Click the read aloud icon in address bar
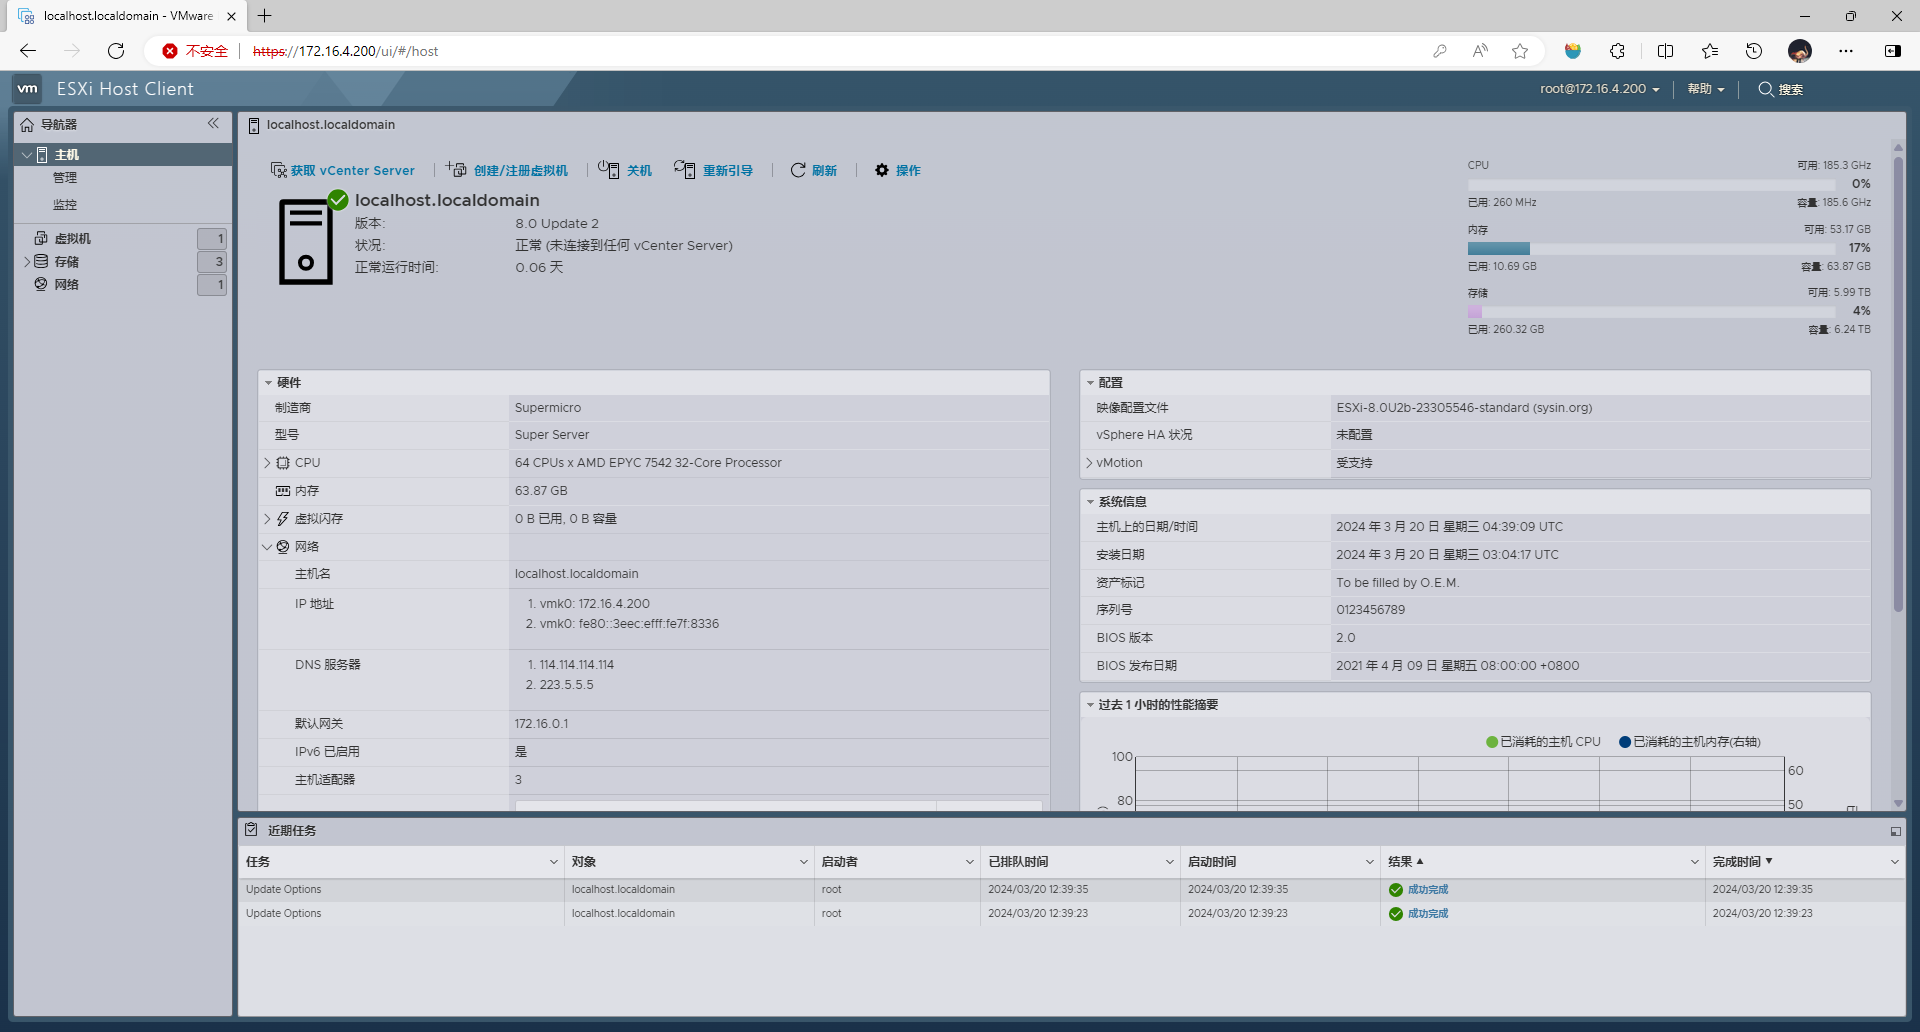 [x=1480, y=51]
